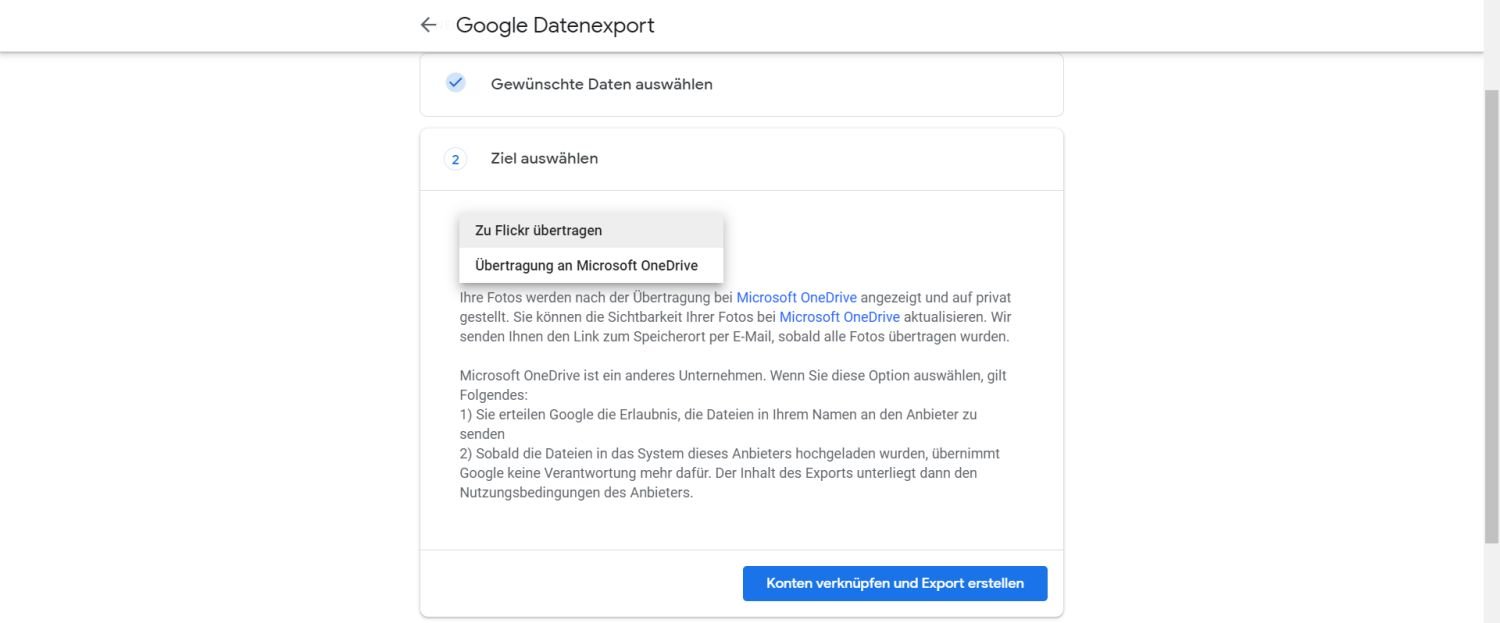Click empty space left of the export button
Viewport: 1500px width, 623px height.
tap(580, 583)
